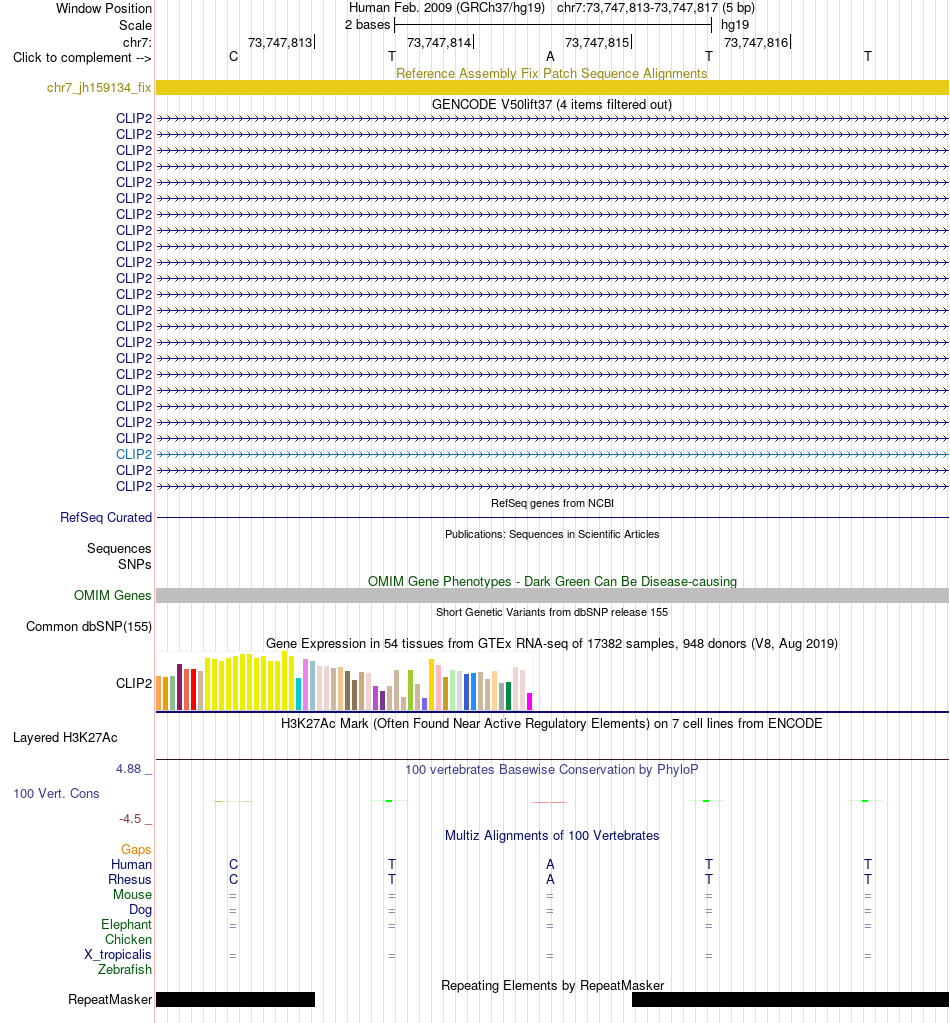
Task: Open Reference Assembly Fix Patch Sequence Alignments title
Action: point(552,73)
